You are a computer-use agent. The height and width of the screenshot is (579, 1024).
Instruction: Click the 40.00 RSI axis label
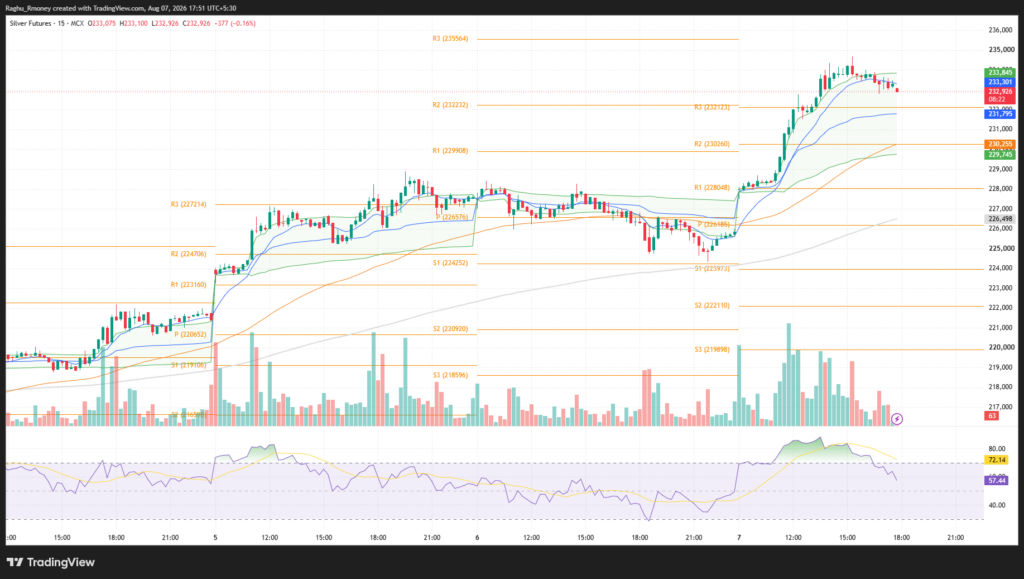(x=997, y=505)
